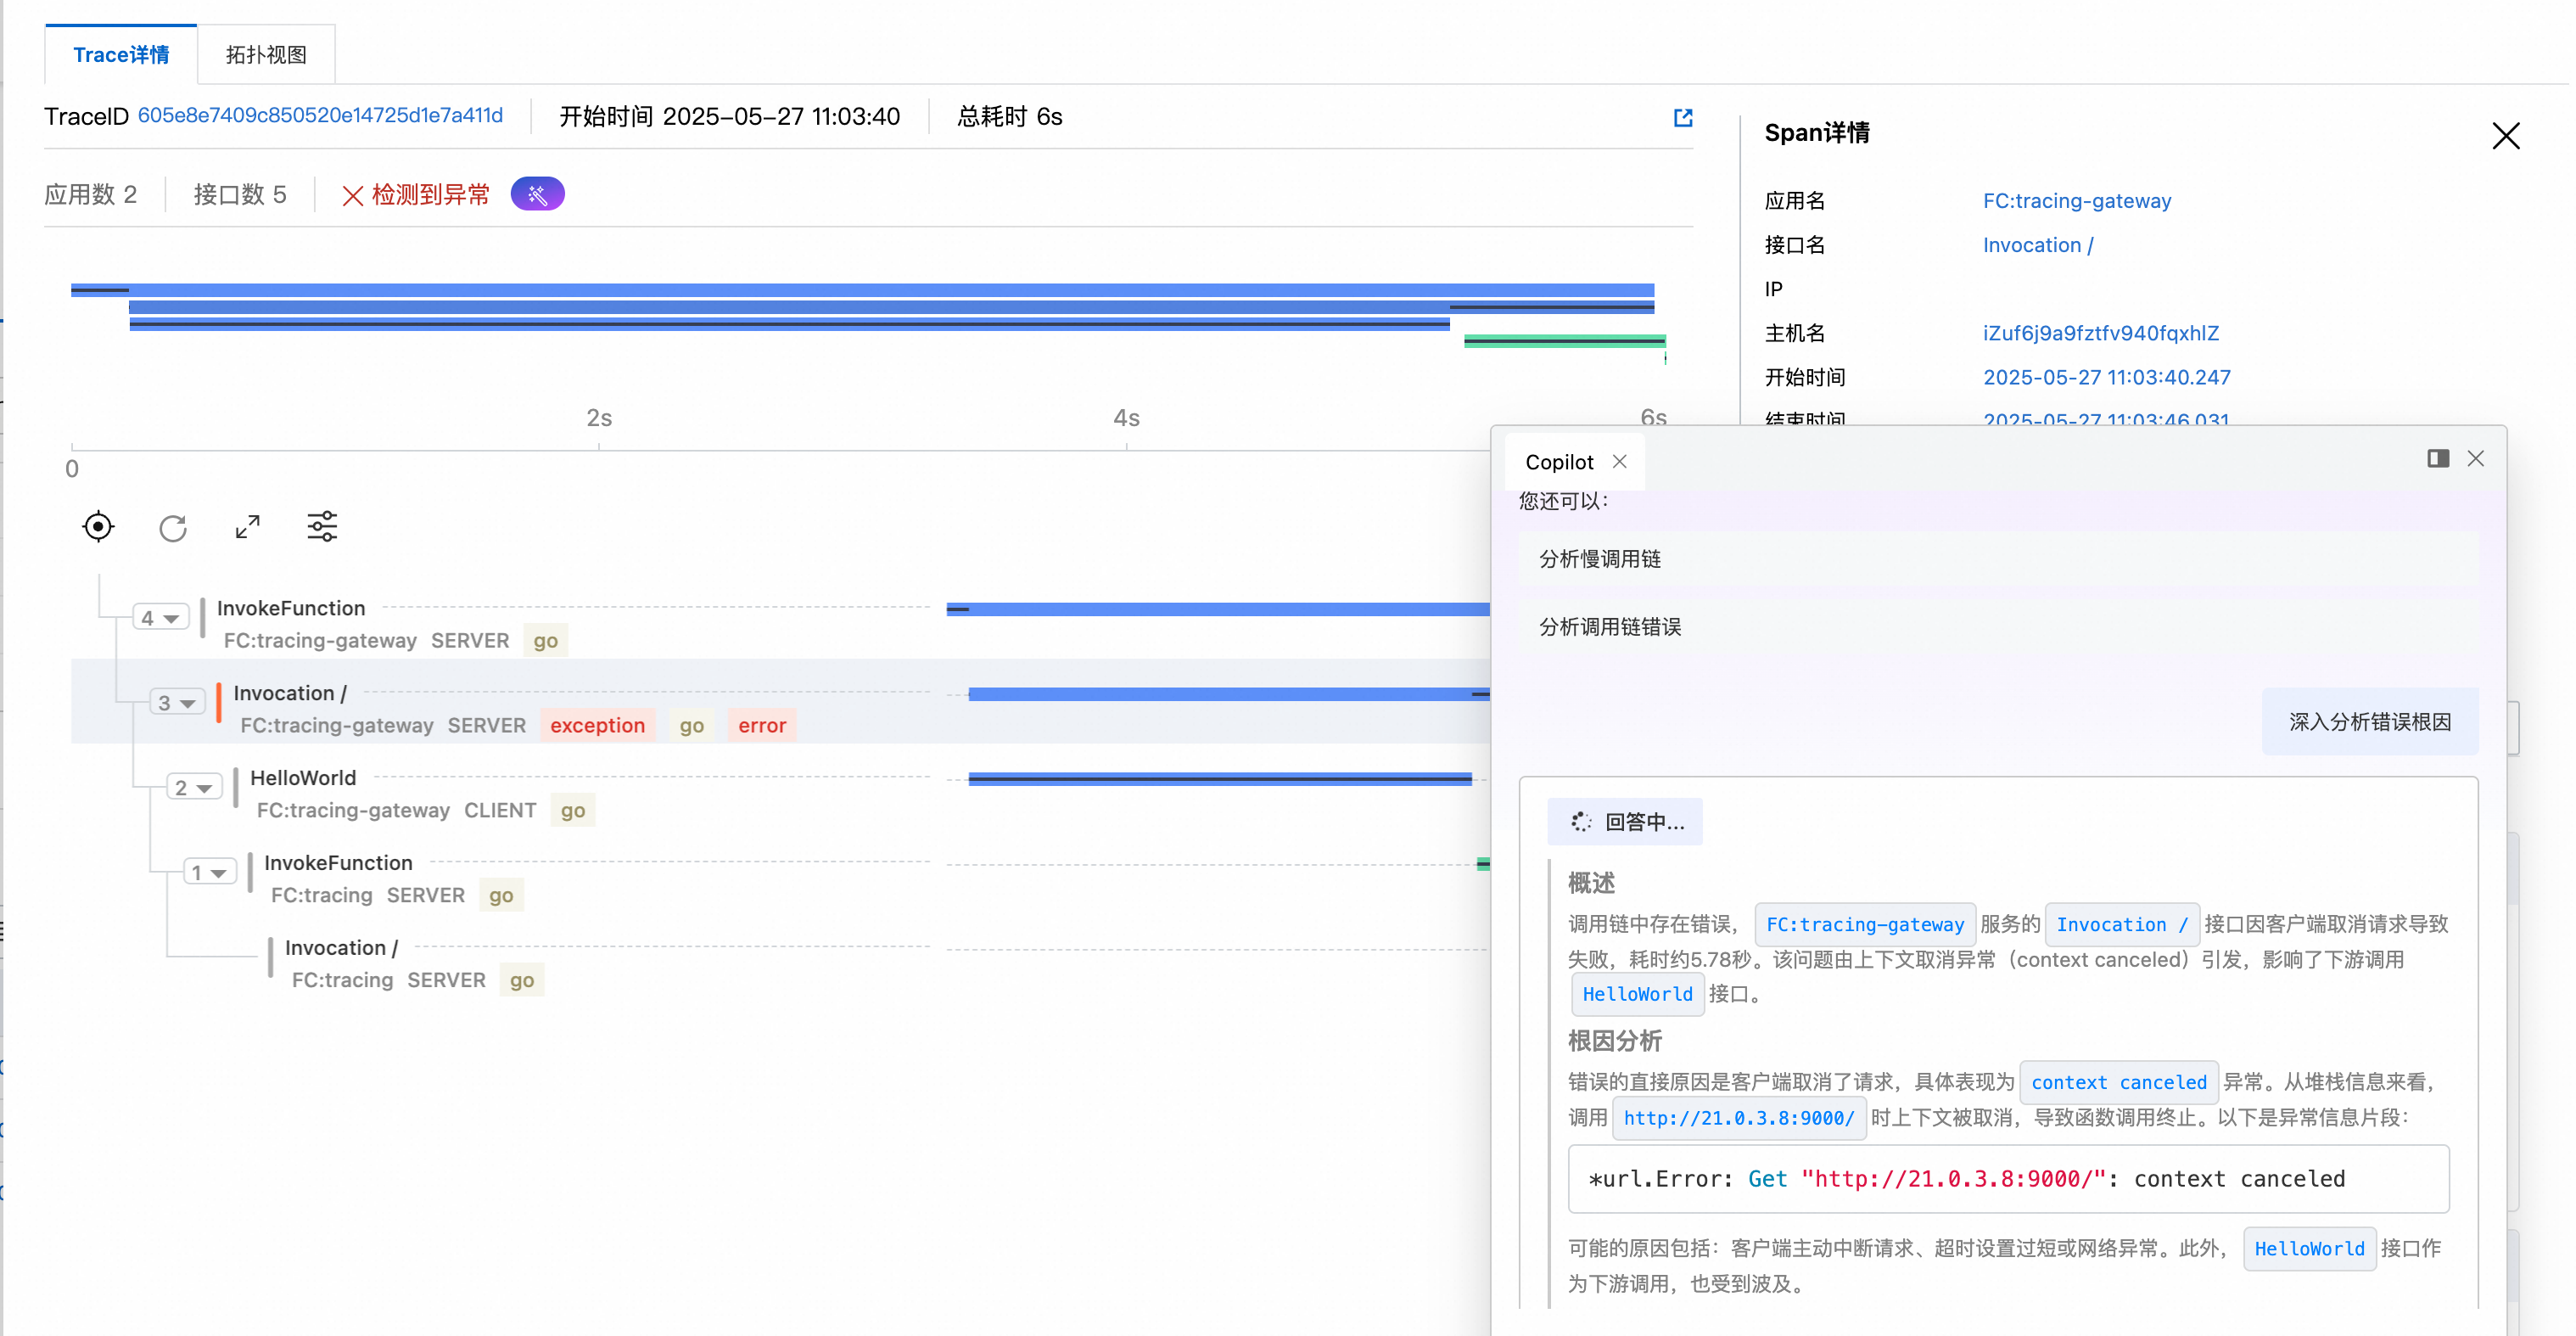Click the locate-span crosshair icon
The width and height of the screenshot is (2576, 1336).
[x=98, y=527]
